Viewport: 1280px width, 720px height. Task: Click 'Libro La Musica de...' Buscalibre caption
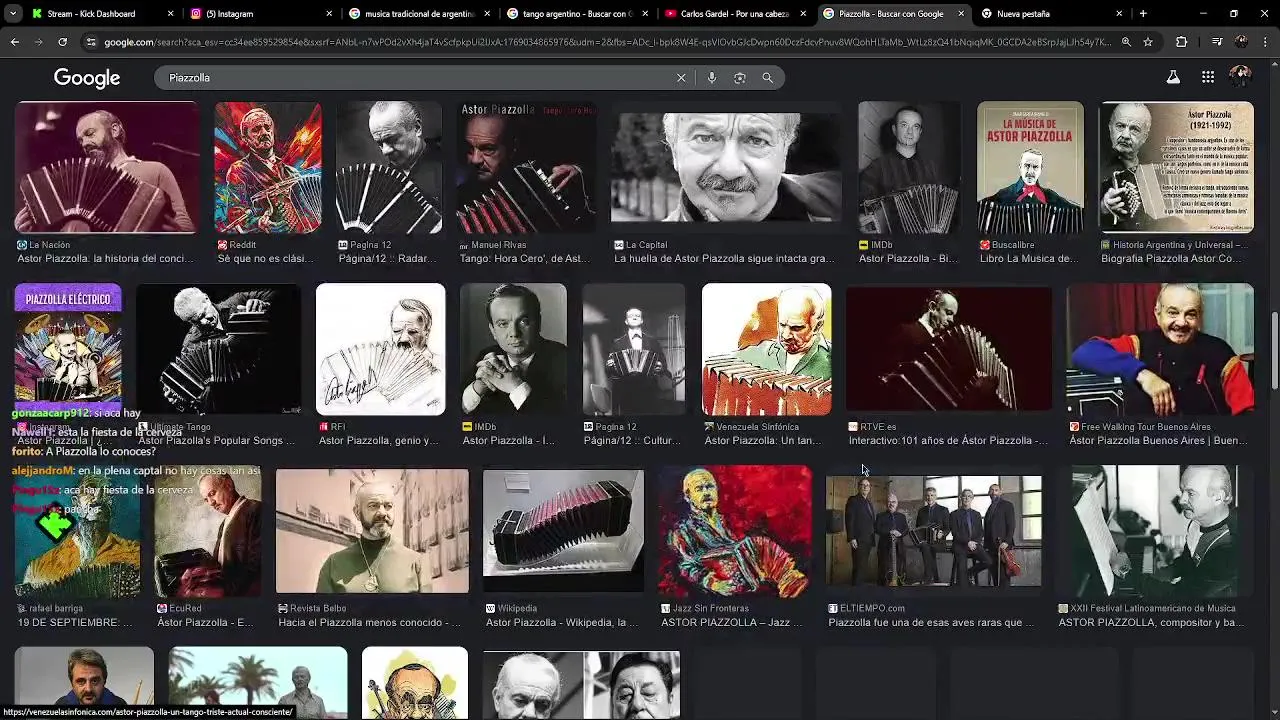coord(1029,258)
